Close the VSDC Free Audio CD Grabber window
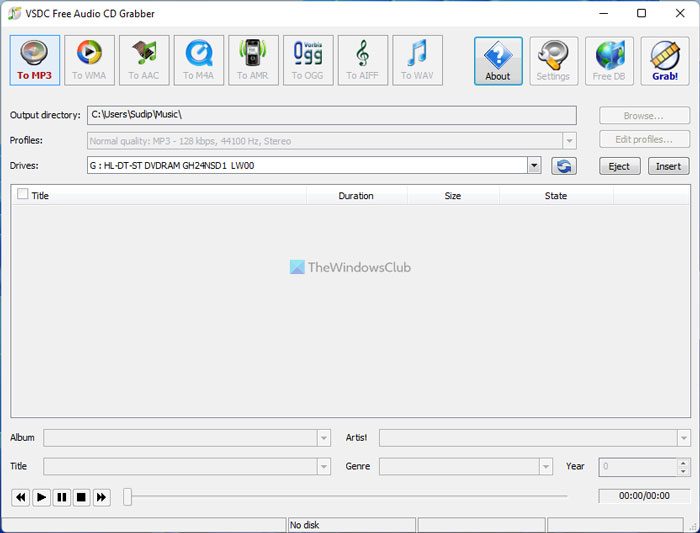The image size is (700, 533). point(680,13)
